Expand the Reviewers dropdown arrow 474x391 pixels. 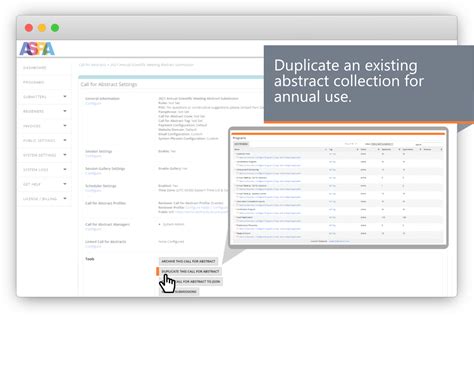pyautogui.click(x=65, y=111)
